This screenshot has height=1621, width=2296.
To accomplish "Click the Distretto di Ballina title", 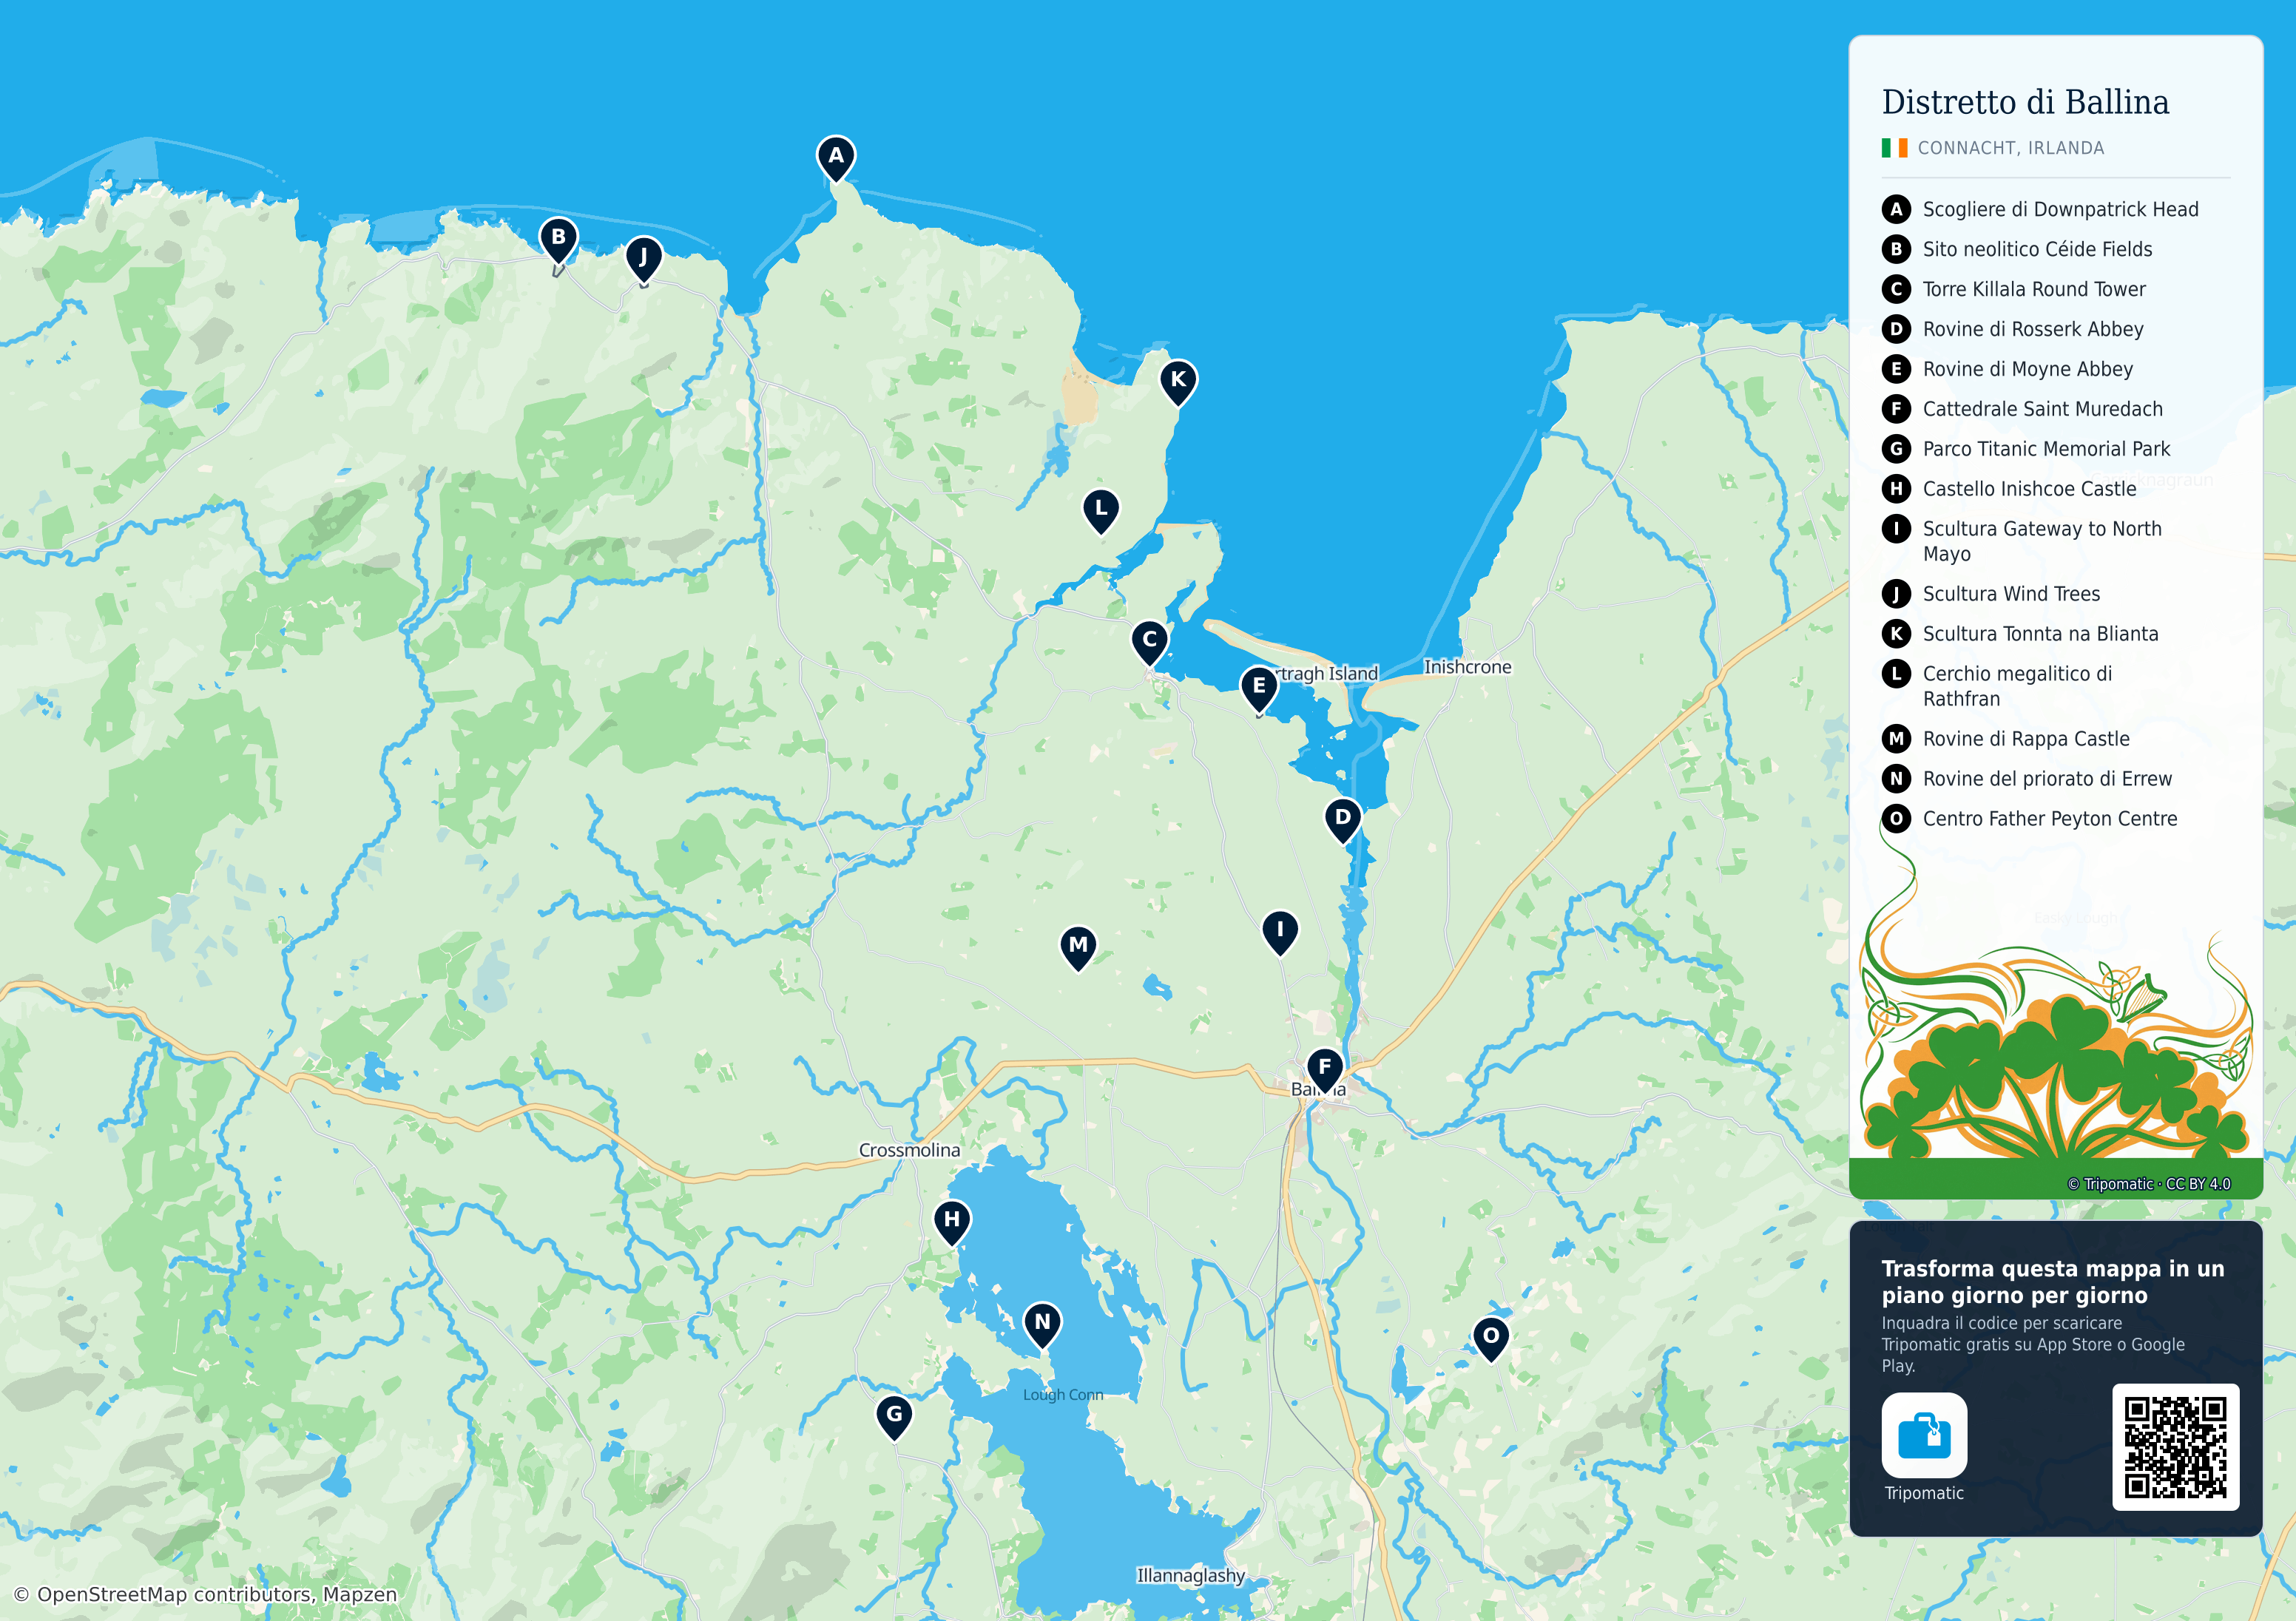I will [2025, 102].
